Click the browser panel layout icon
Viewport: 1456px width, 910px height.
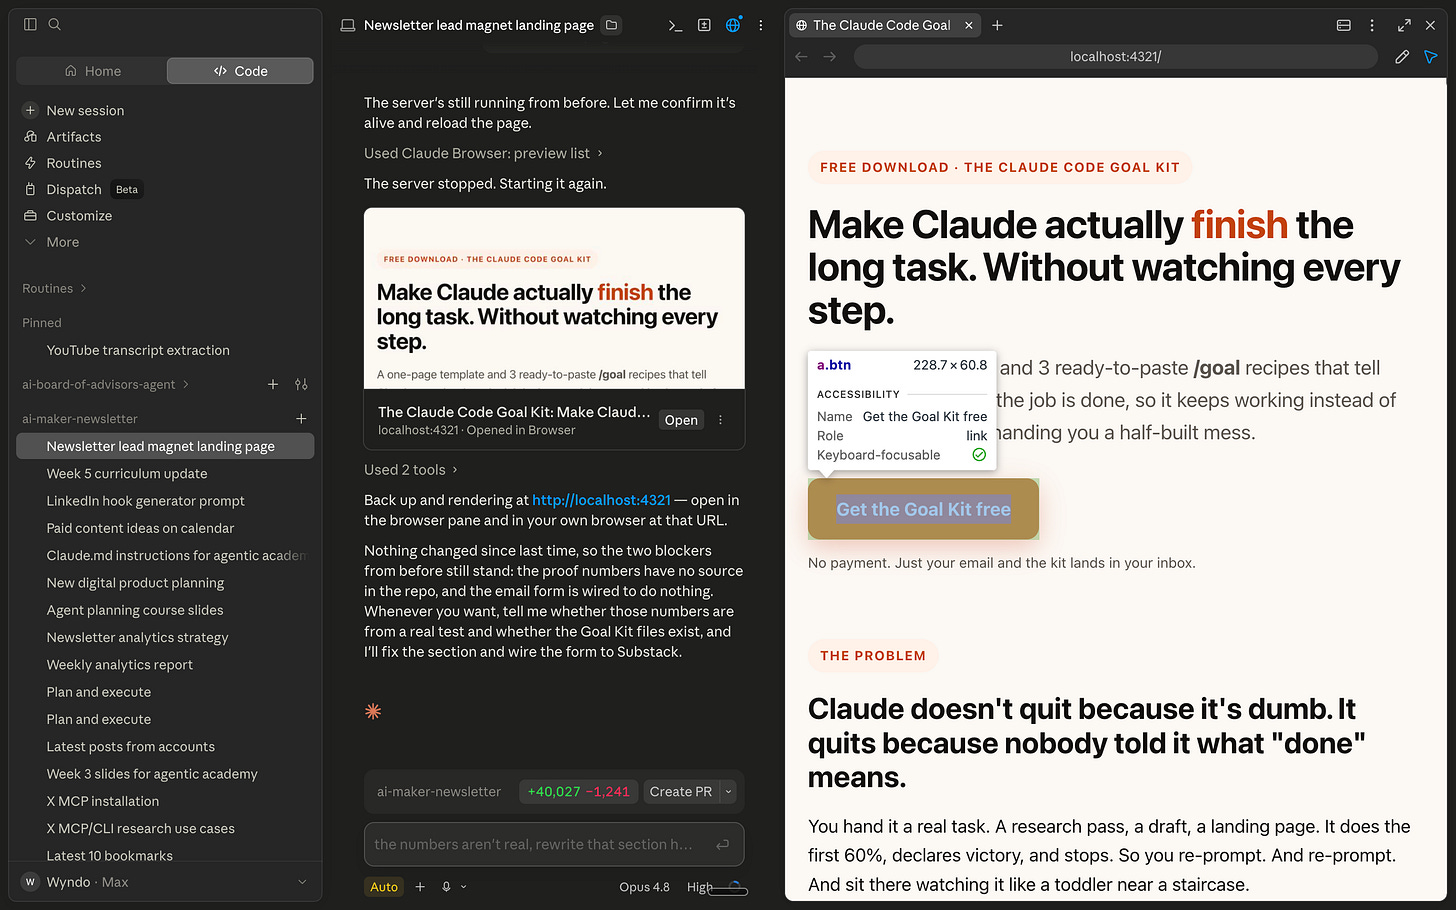click(x=1344, y=25)
